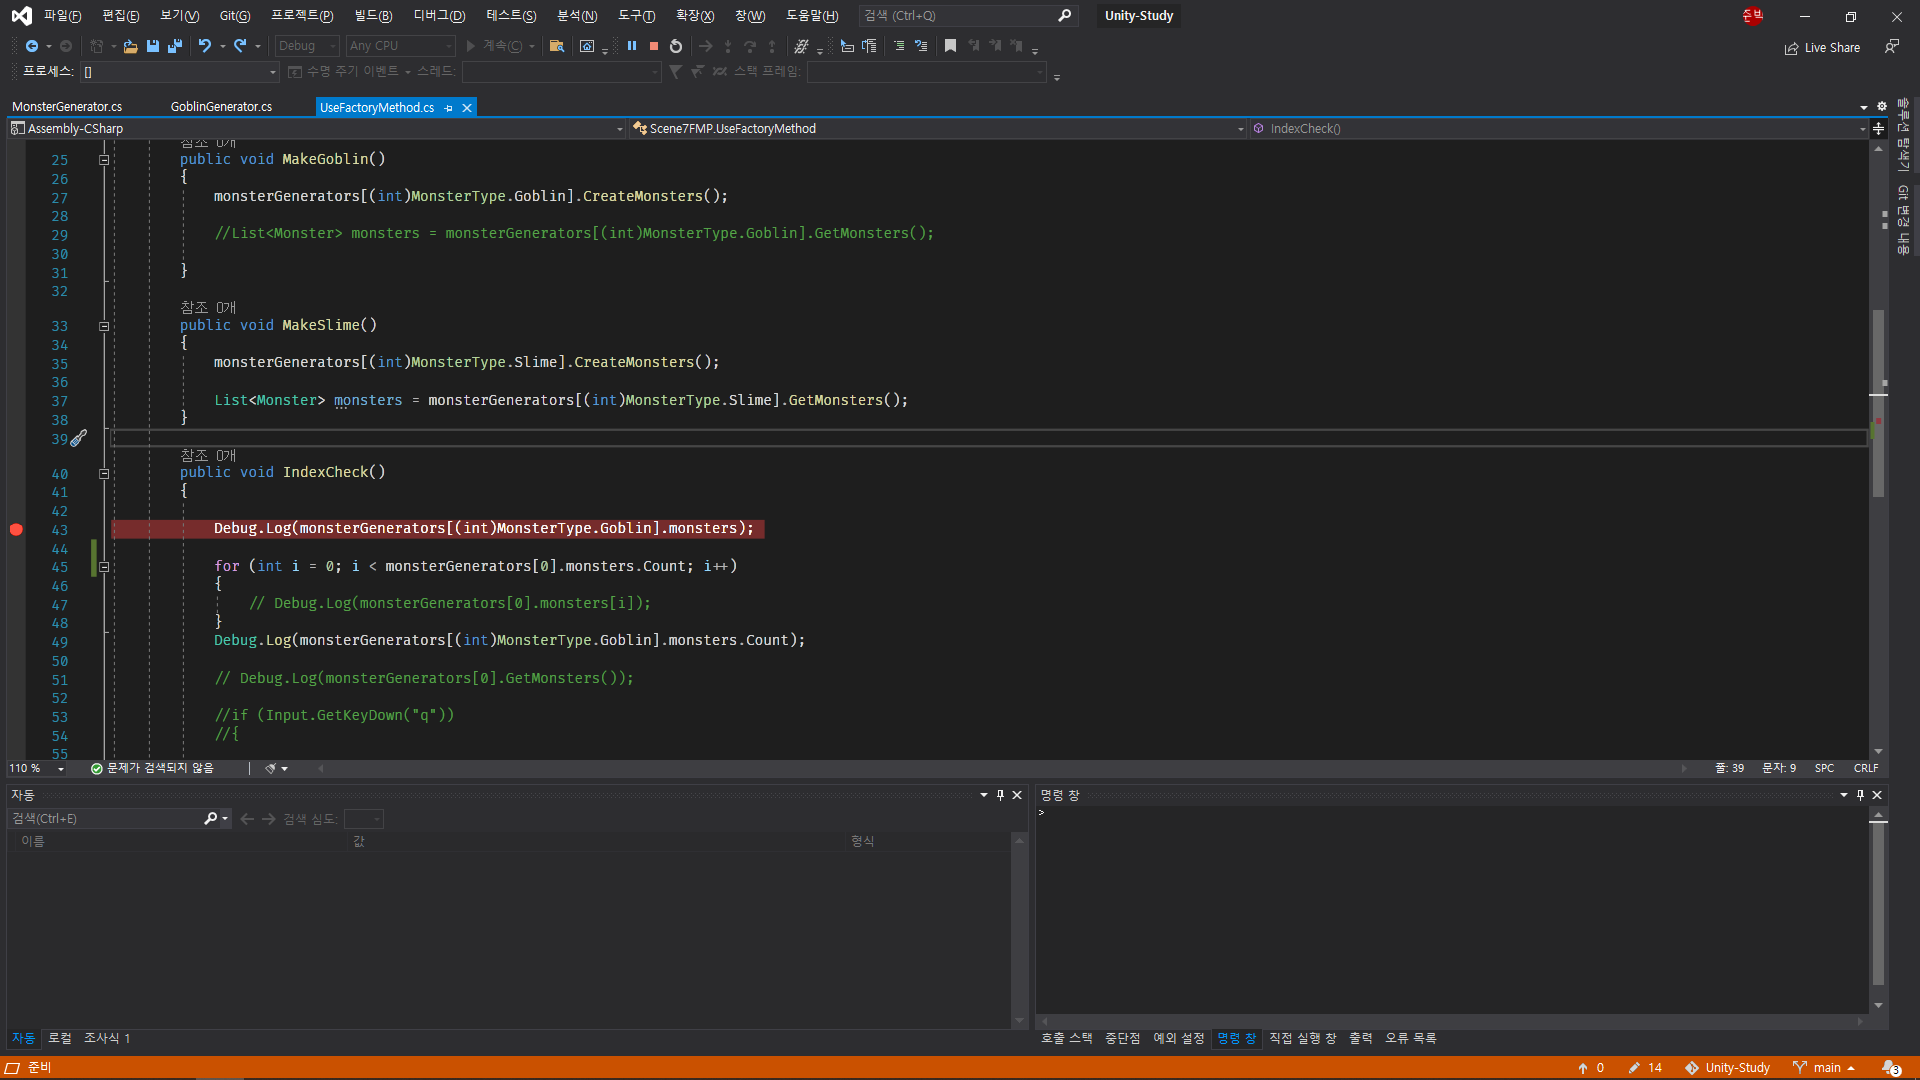Open the process dropdown in debug toolbar
This screenshot has height=1080, width=1920.
click(272, 72)
